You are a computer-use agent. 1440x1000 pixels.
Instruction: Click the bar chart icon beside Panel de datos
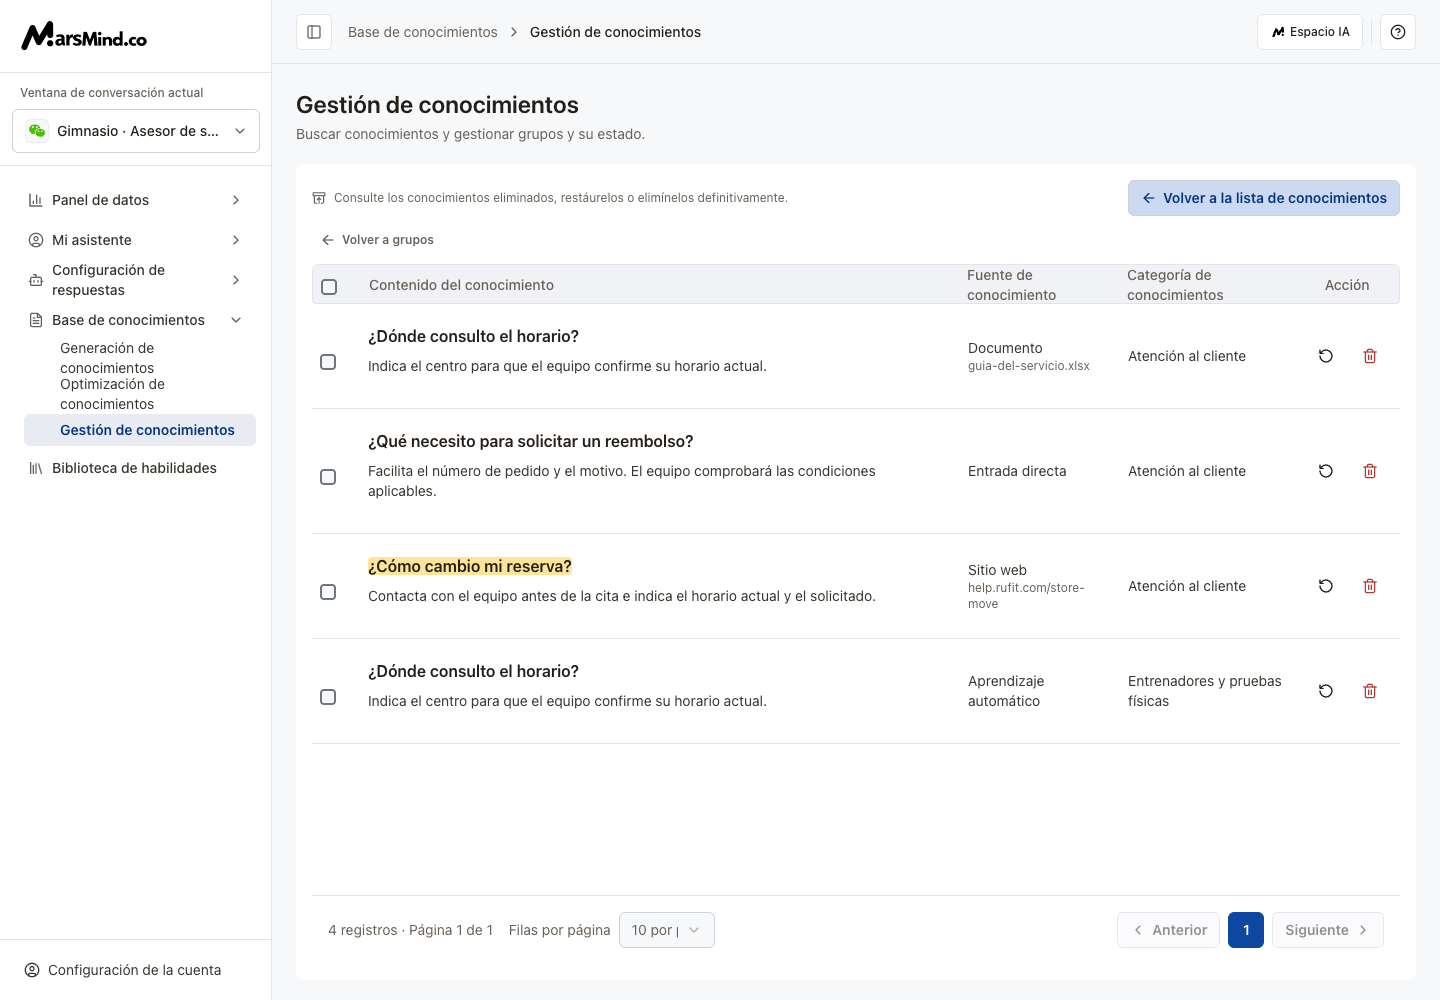click(x=36, y=200)
